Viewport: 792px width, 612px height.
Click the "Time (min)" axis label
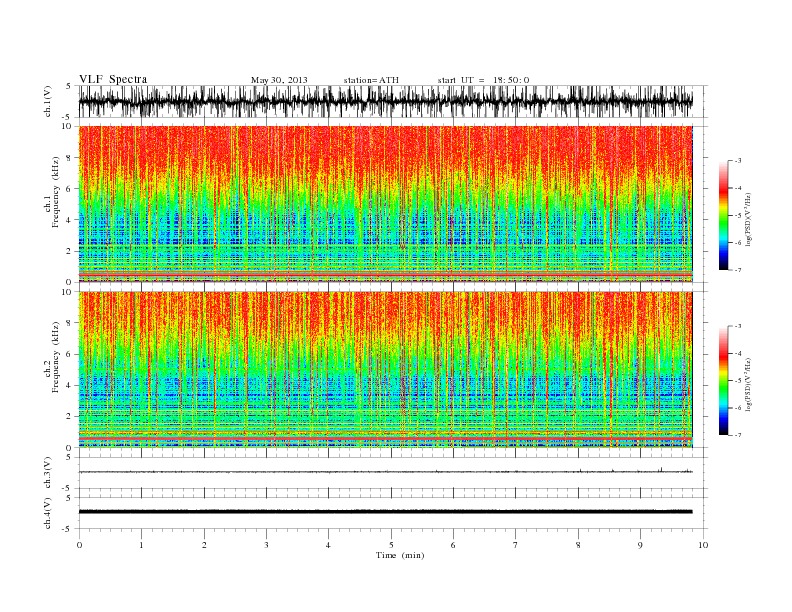point(400,555)
